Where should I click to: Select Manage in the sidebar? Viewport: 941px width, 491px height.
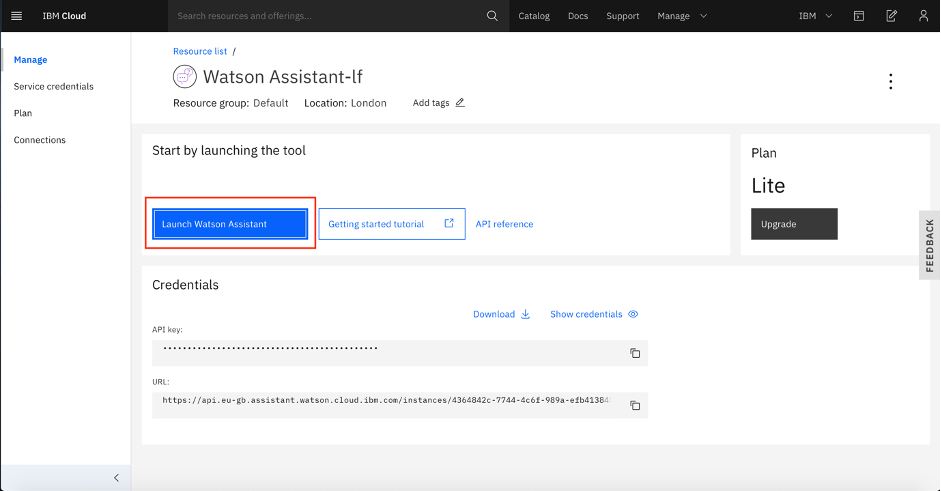pos(31,59)
